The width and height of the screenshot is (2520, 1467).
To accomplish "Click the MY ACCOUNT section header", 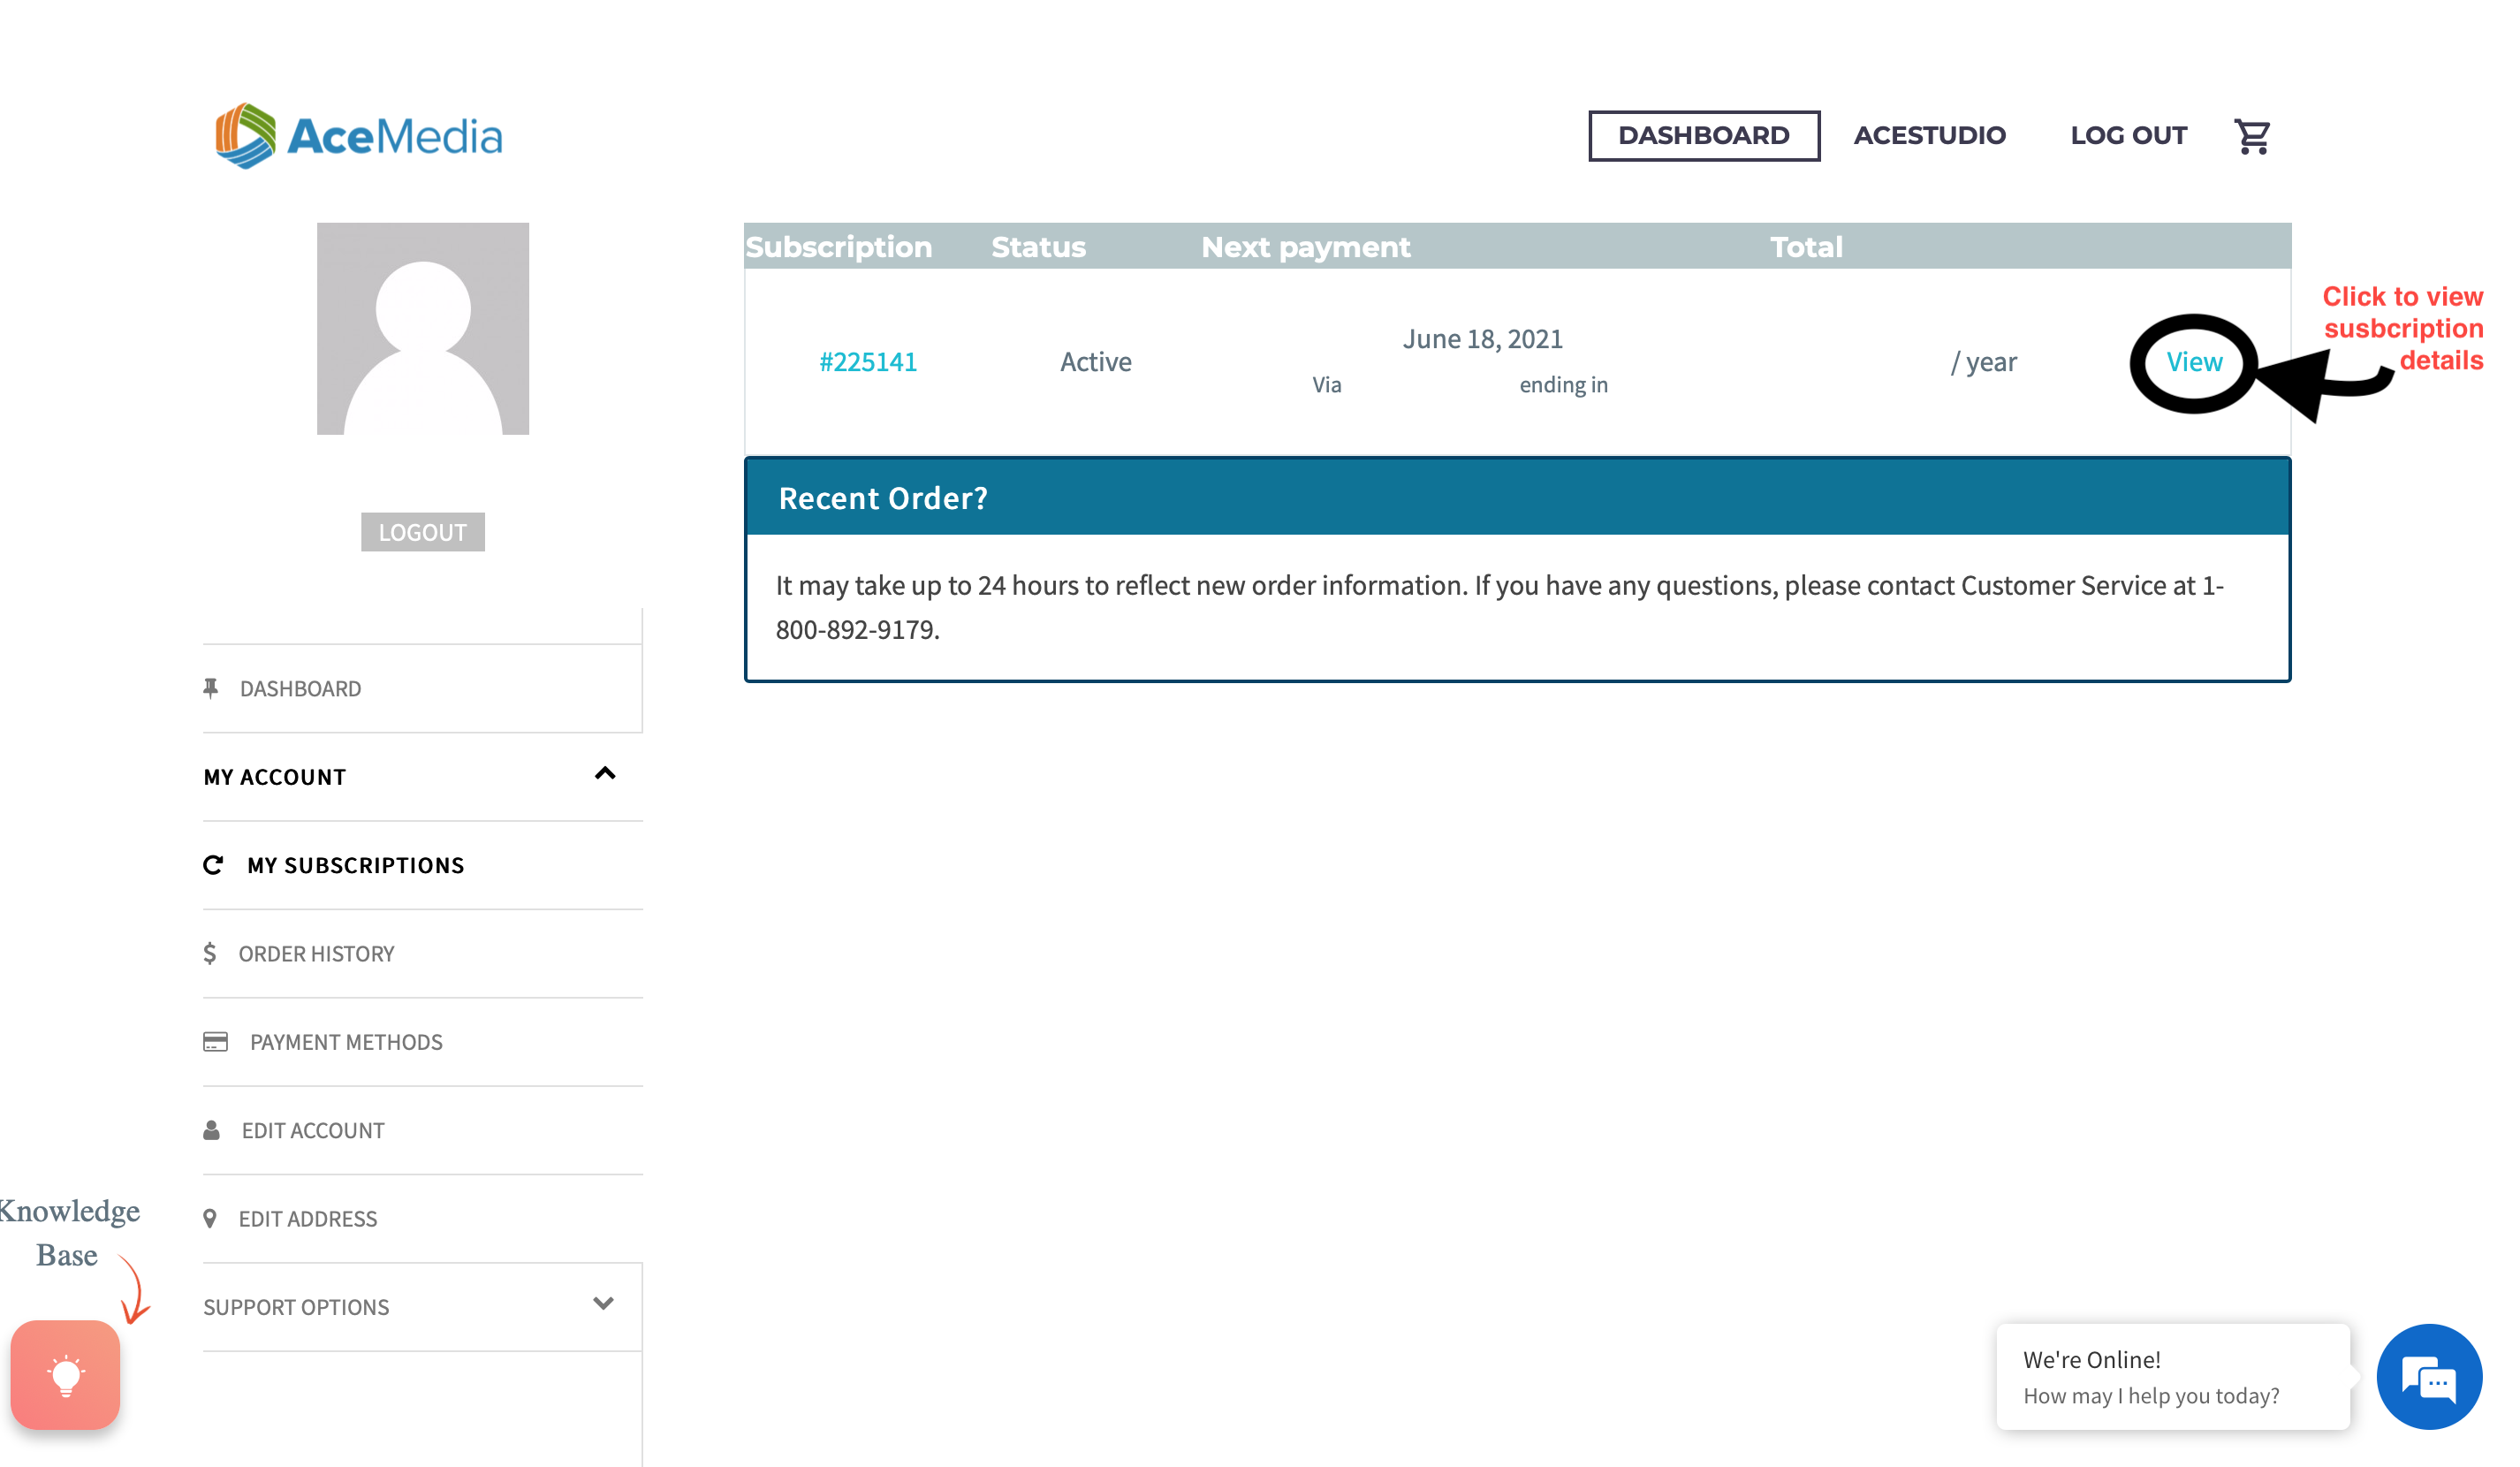I will click(x=275, y=777).
